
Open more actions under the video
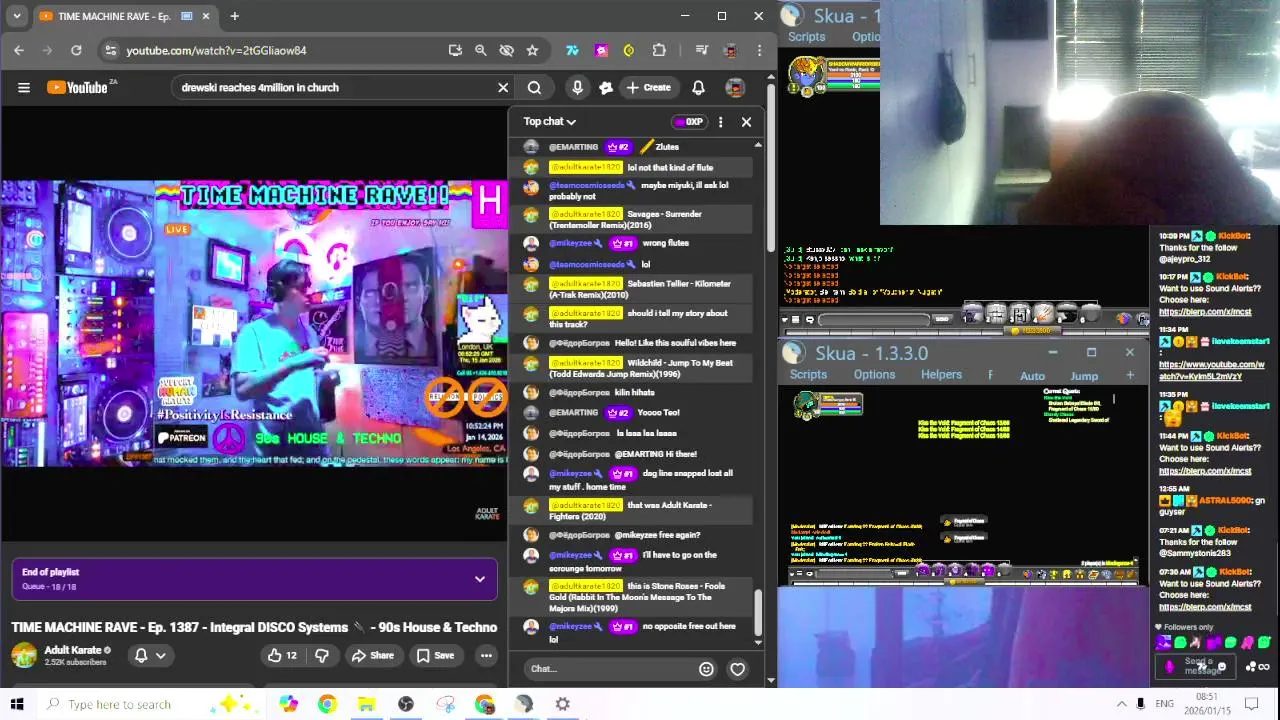[x=486, y=656]
